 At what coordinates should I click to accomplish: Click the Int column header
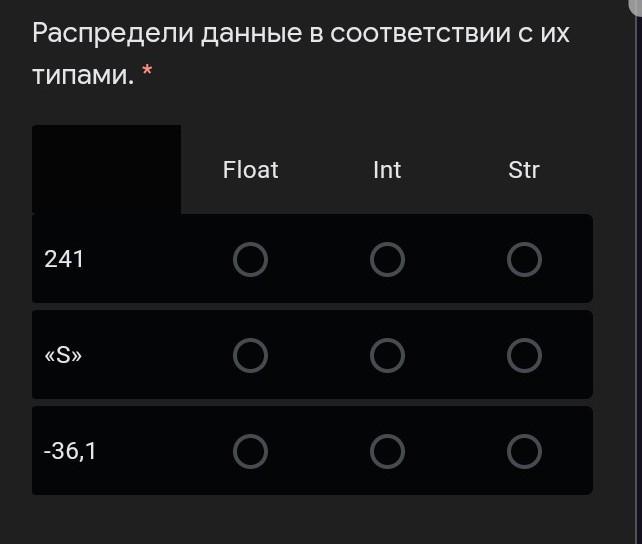point(387,170)
